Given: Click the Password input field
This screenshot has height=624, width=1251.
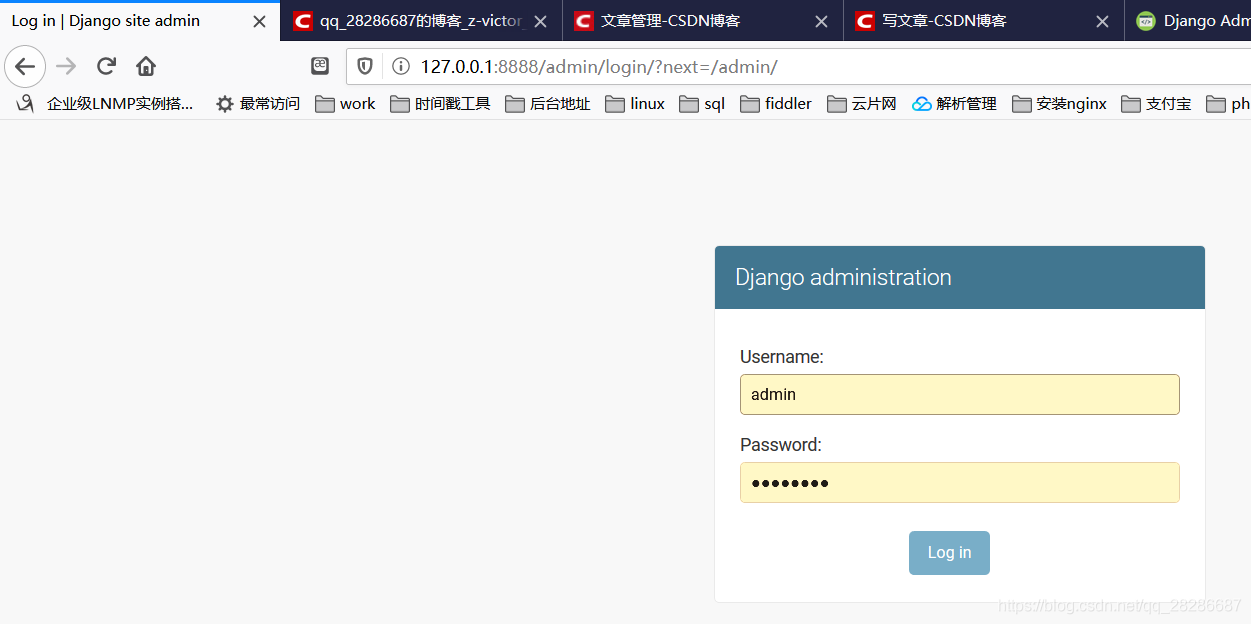Looking at the screenshot, I should pos(960,482).
